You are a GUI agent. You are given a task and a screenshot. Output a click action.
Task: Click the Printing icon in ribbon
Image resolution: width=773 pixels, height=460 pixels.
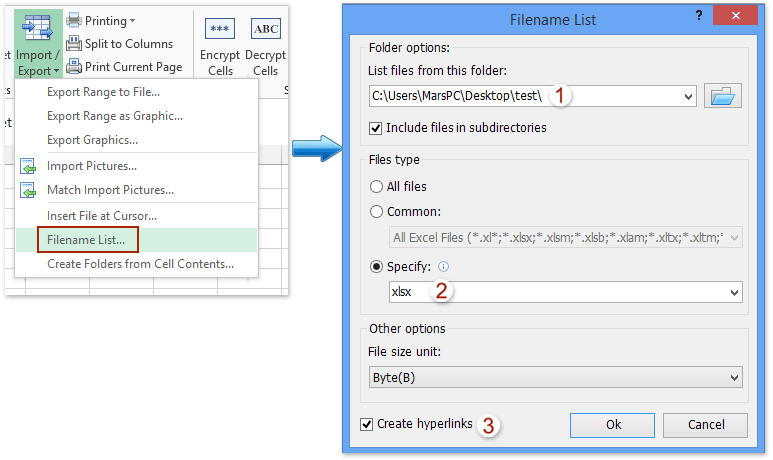(74, 20)
